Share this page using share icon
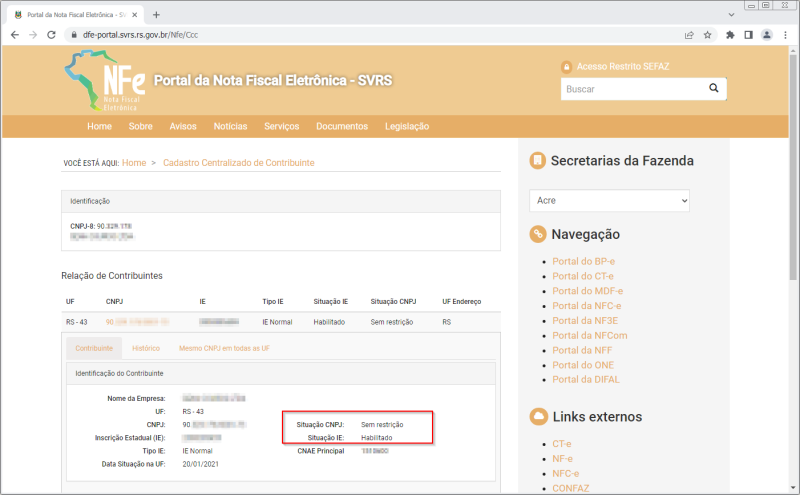Screen dimensions: 800x495 (x=689, y=35)
